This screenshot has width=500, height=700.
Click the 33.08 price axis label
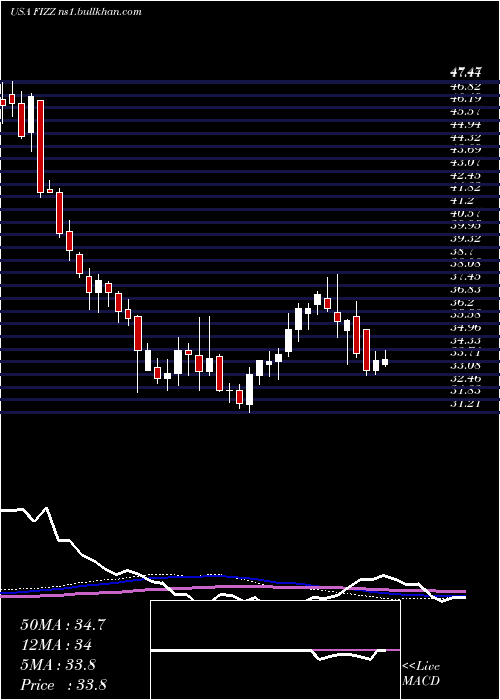pos(466,365)
